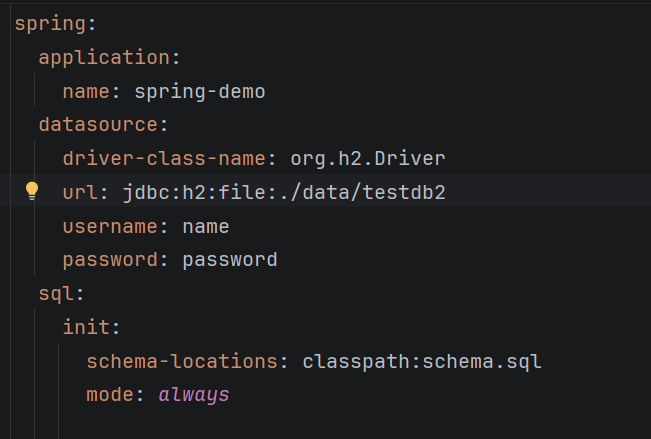Viewport: 651px width, 439px height.
Task: Place cursor on 'application' key
Action: (x=103, y=57)
